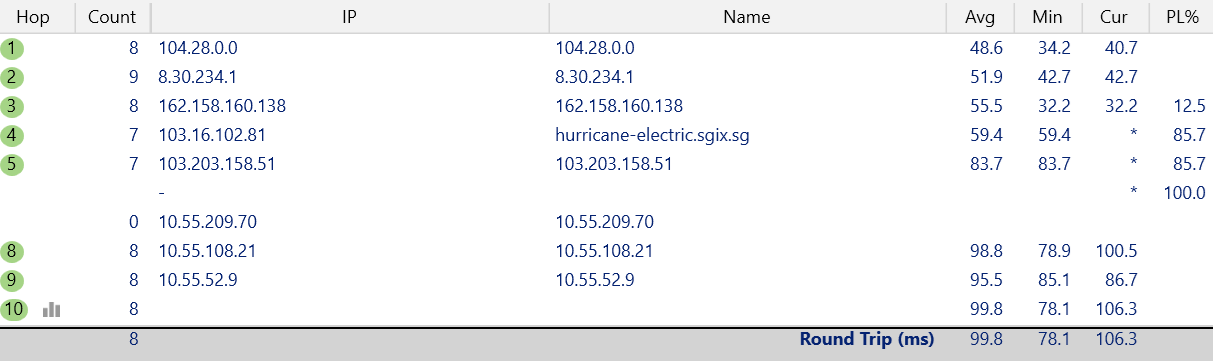
Task: Select the 10.55.209.70 IP row
Action: pos(606,222)
